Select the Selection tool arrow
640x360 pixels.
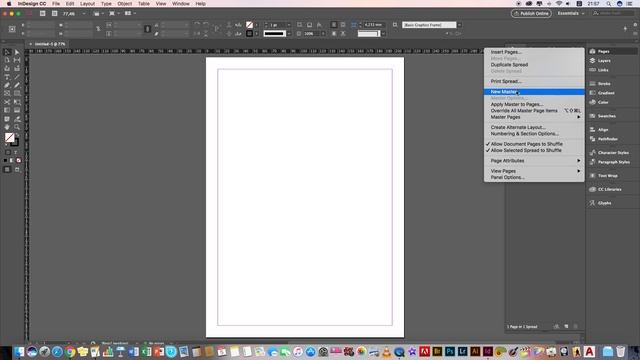click(x=7, y=52)
